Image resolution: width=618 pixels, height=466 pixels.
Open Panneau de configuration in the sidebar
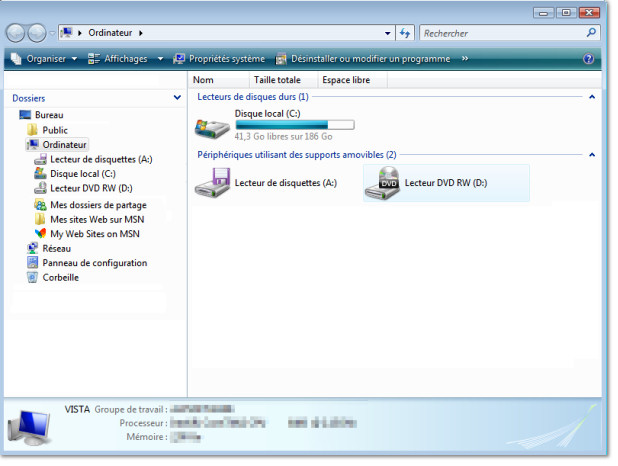click(x=94, y=263)
